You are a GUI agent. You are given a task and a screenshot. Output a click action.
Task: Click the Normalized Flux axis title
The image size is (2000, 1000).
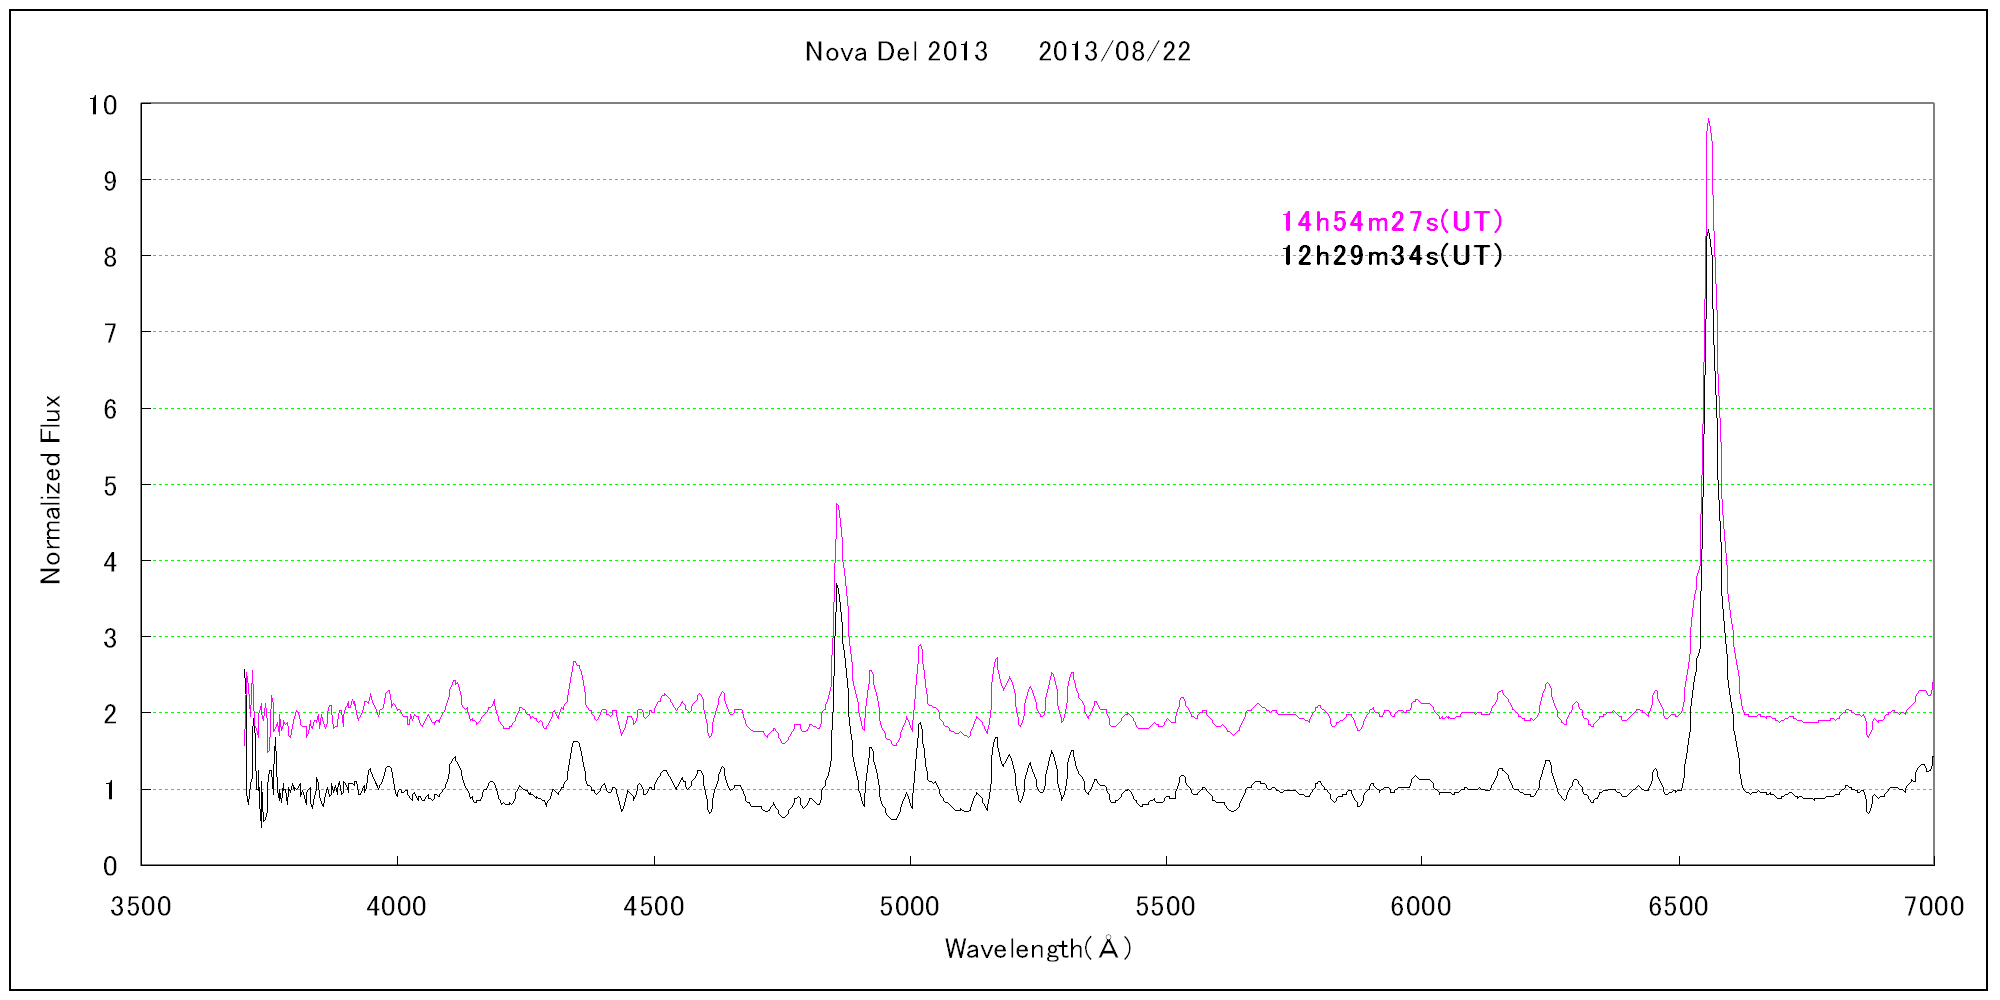(51, 489)
